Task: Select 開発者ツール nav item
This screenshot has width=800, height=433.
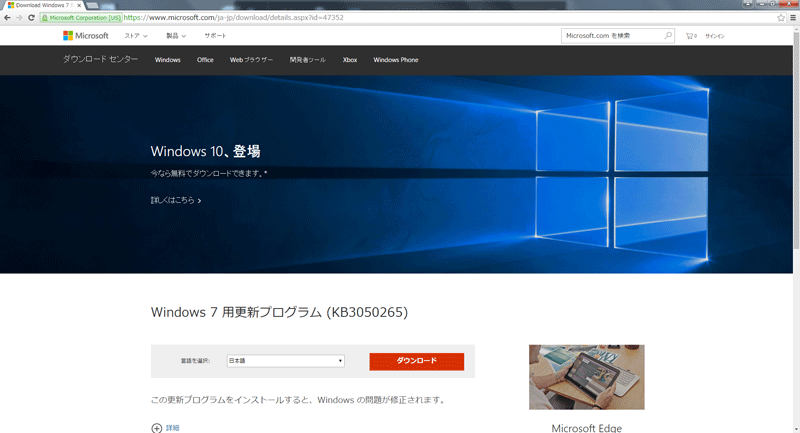Action: (x=308, y=60)
